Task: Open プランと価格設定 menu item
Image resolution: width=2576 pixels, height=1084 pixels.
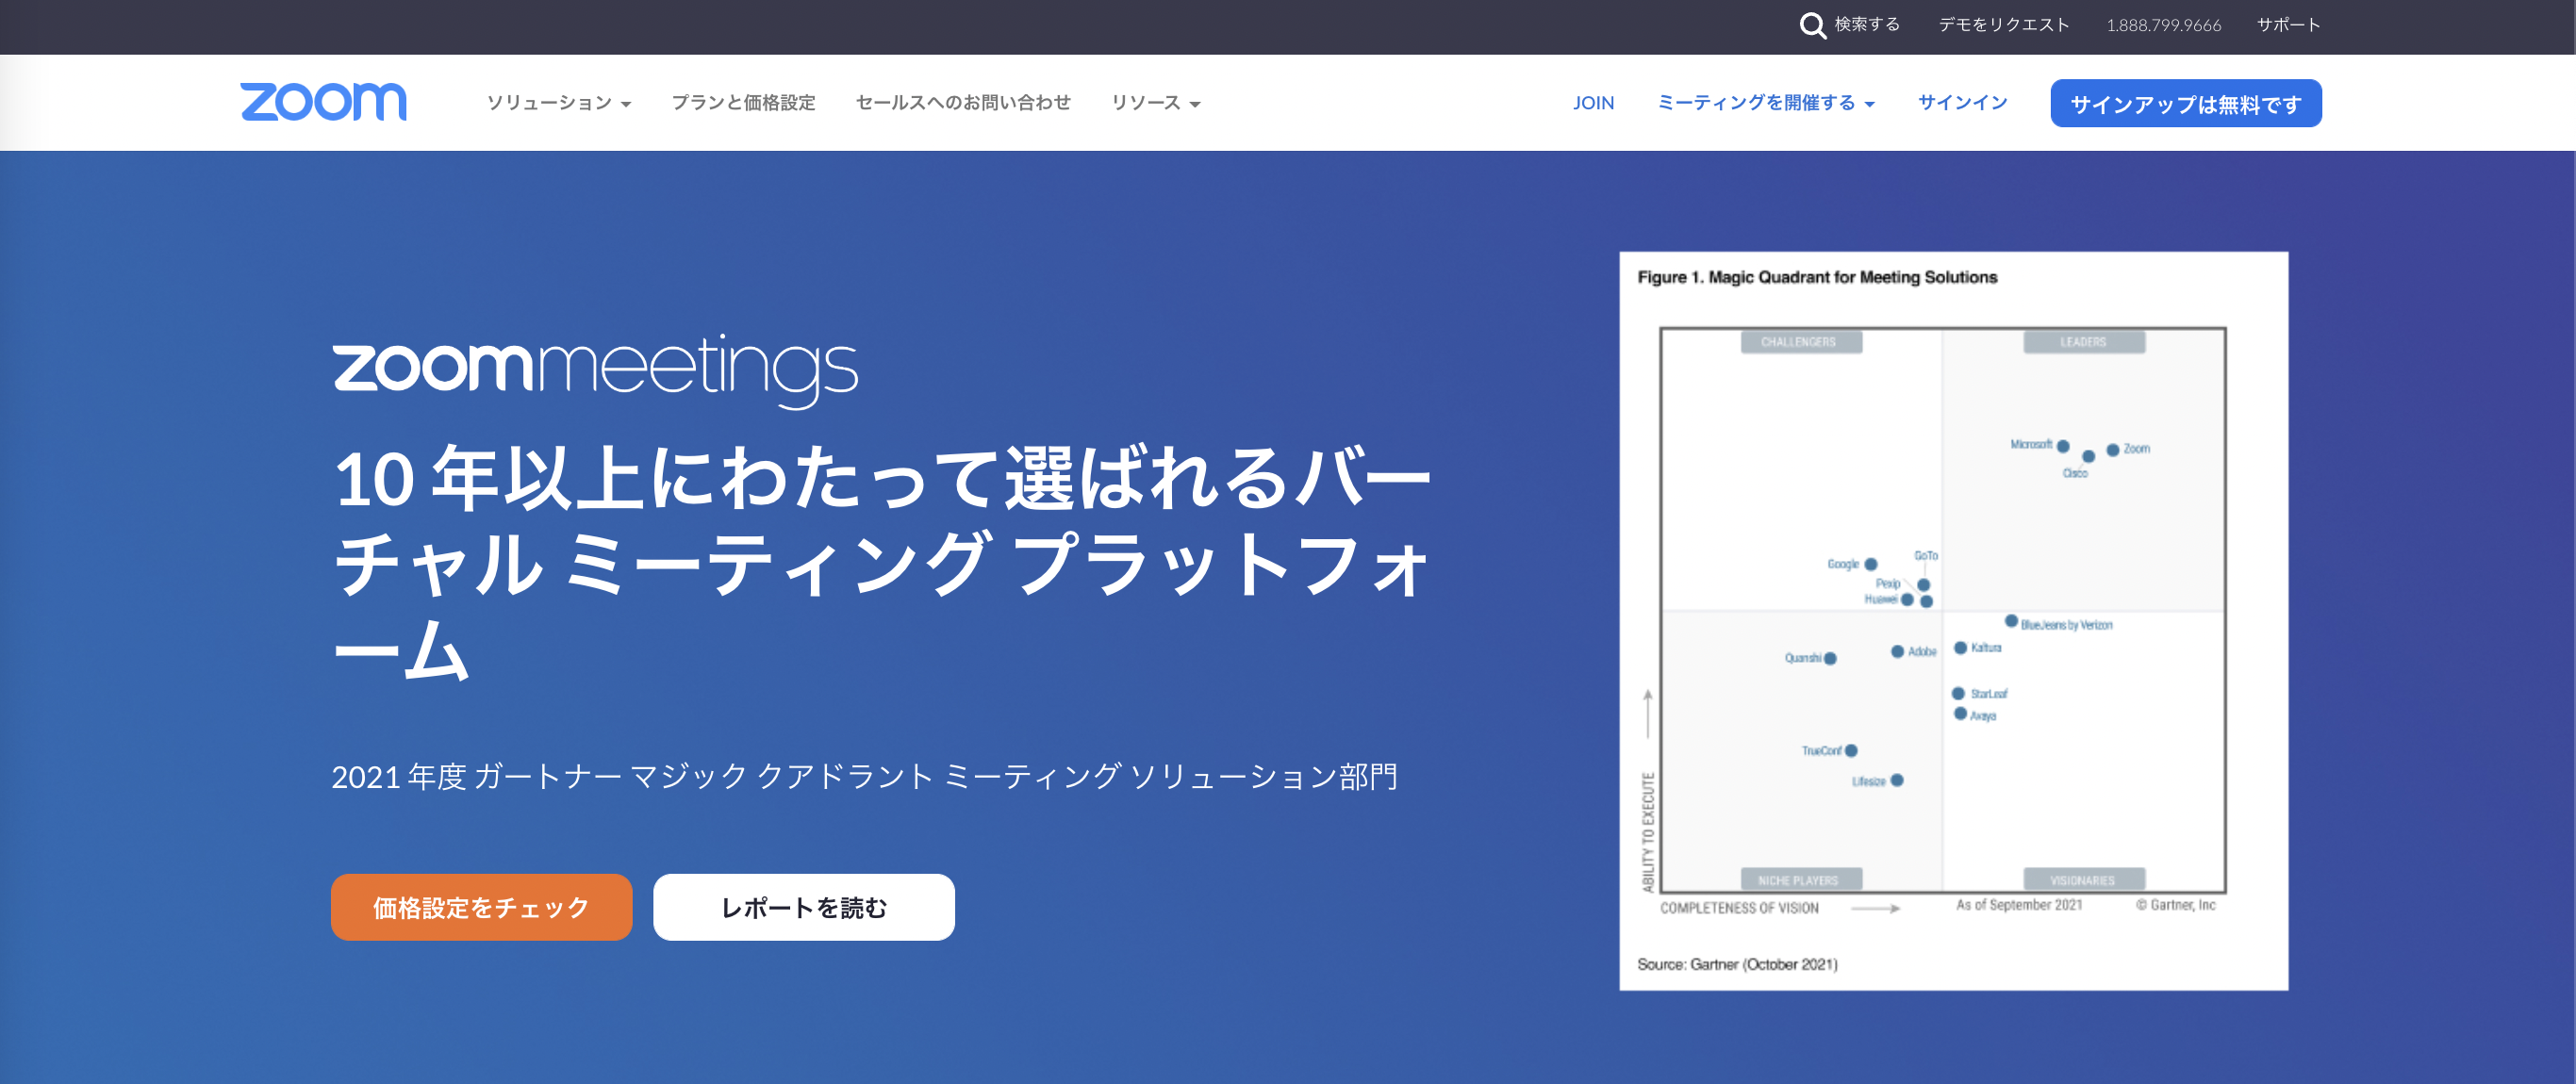Action: click(x=743, y=103)
